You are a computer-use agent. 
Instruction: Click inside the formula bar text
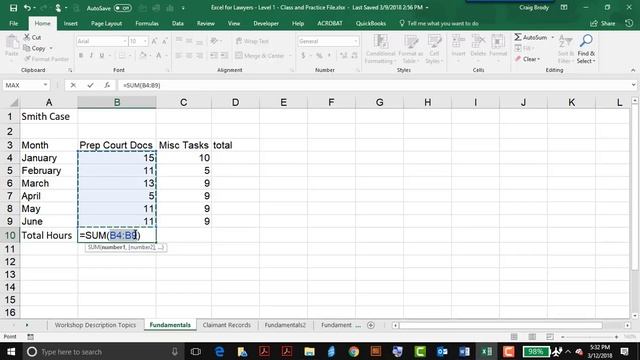click(141, 85)
